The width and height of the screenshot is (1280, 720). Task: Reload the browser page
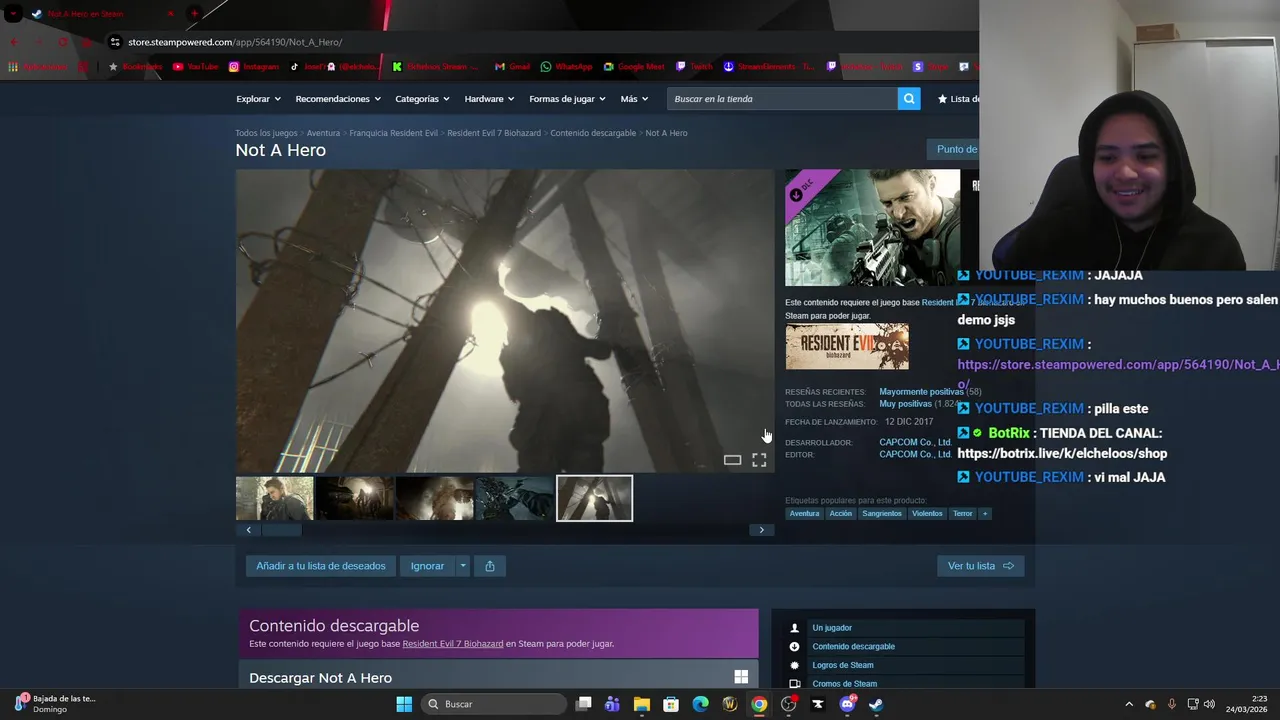pyautogui.click(x=62, y=42)
